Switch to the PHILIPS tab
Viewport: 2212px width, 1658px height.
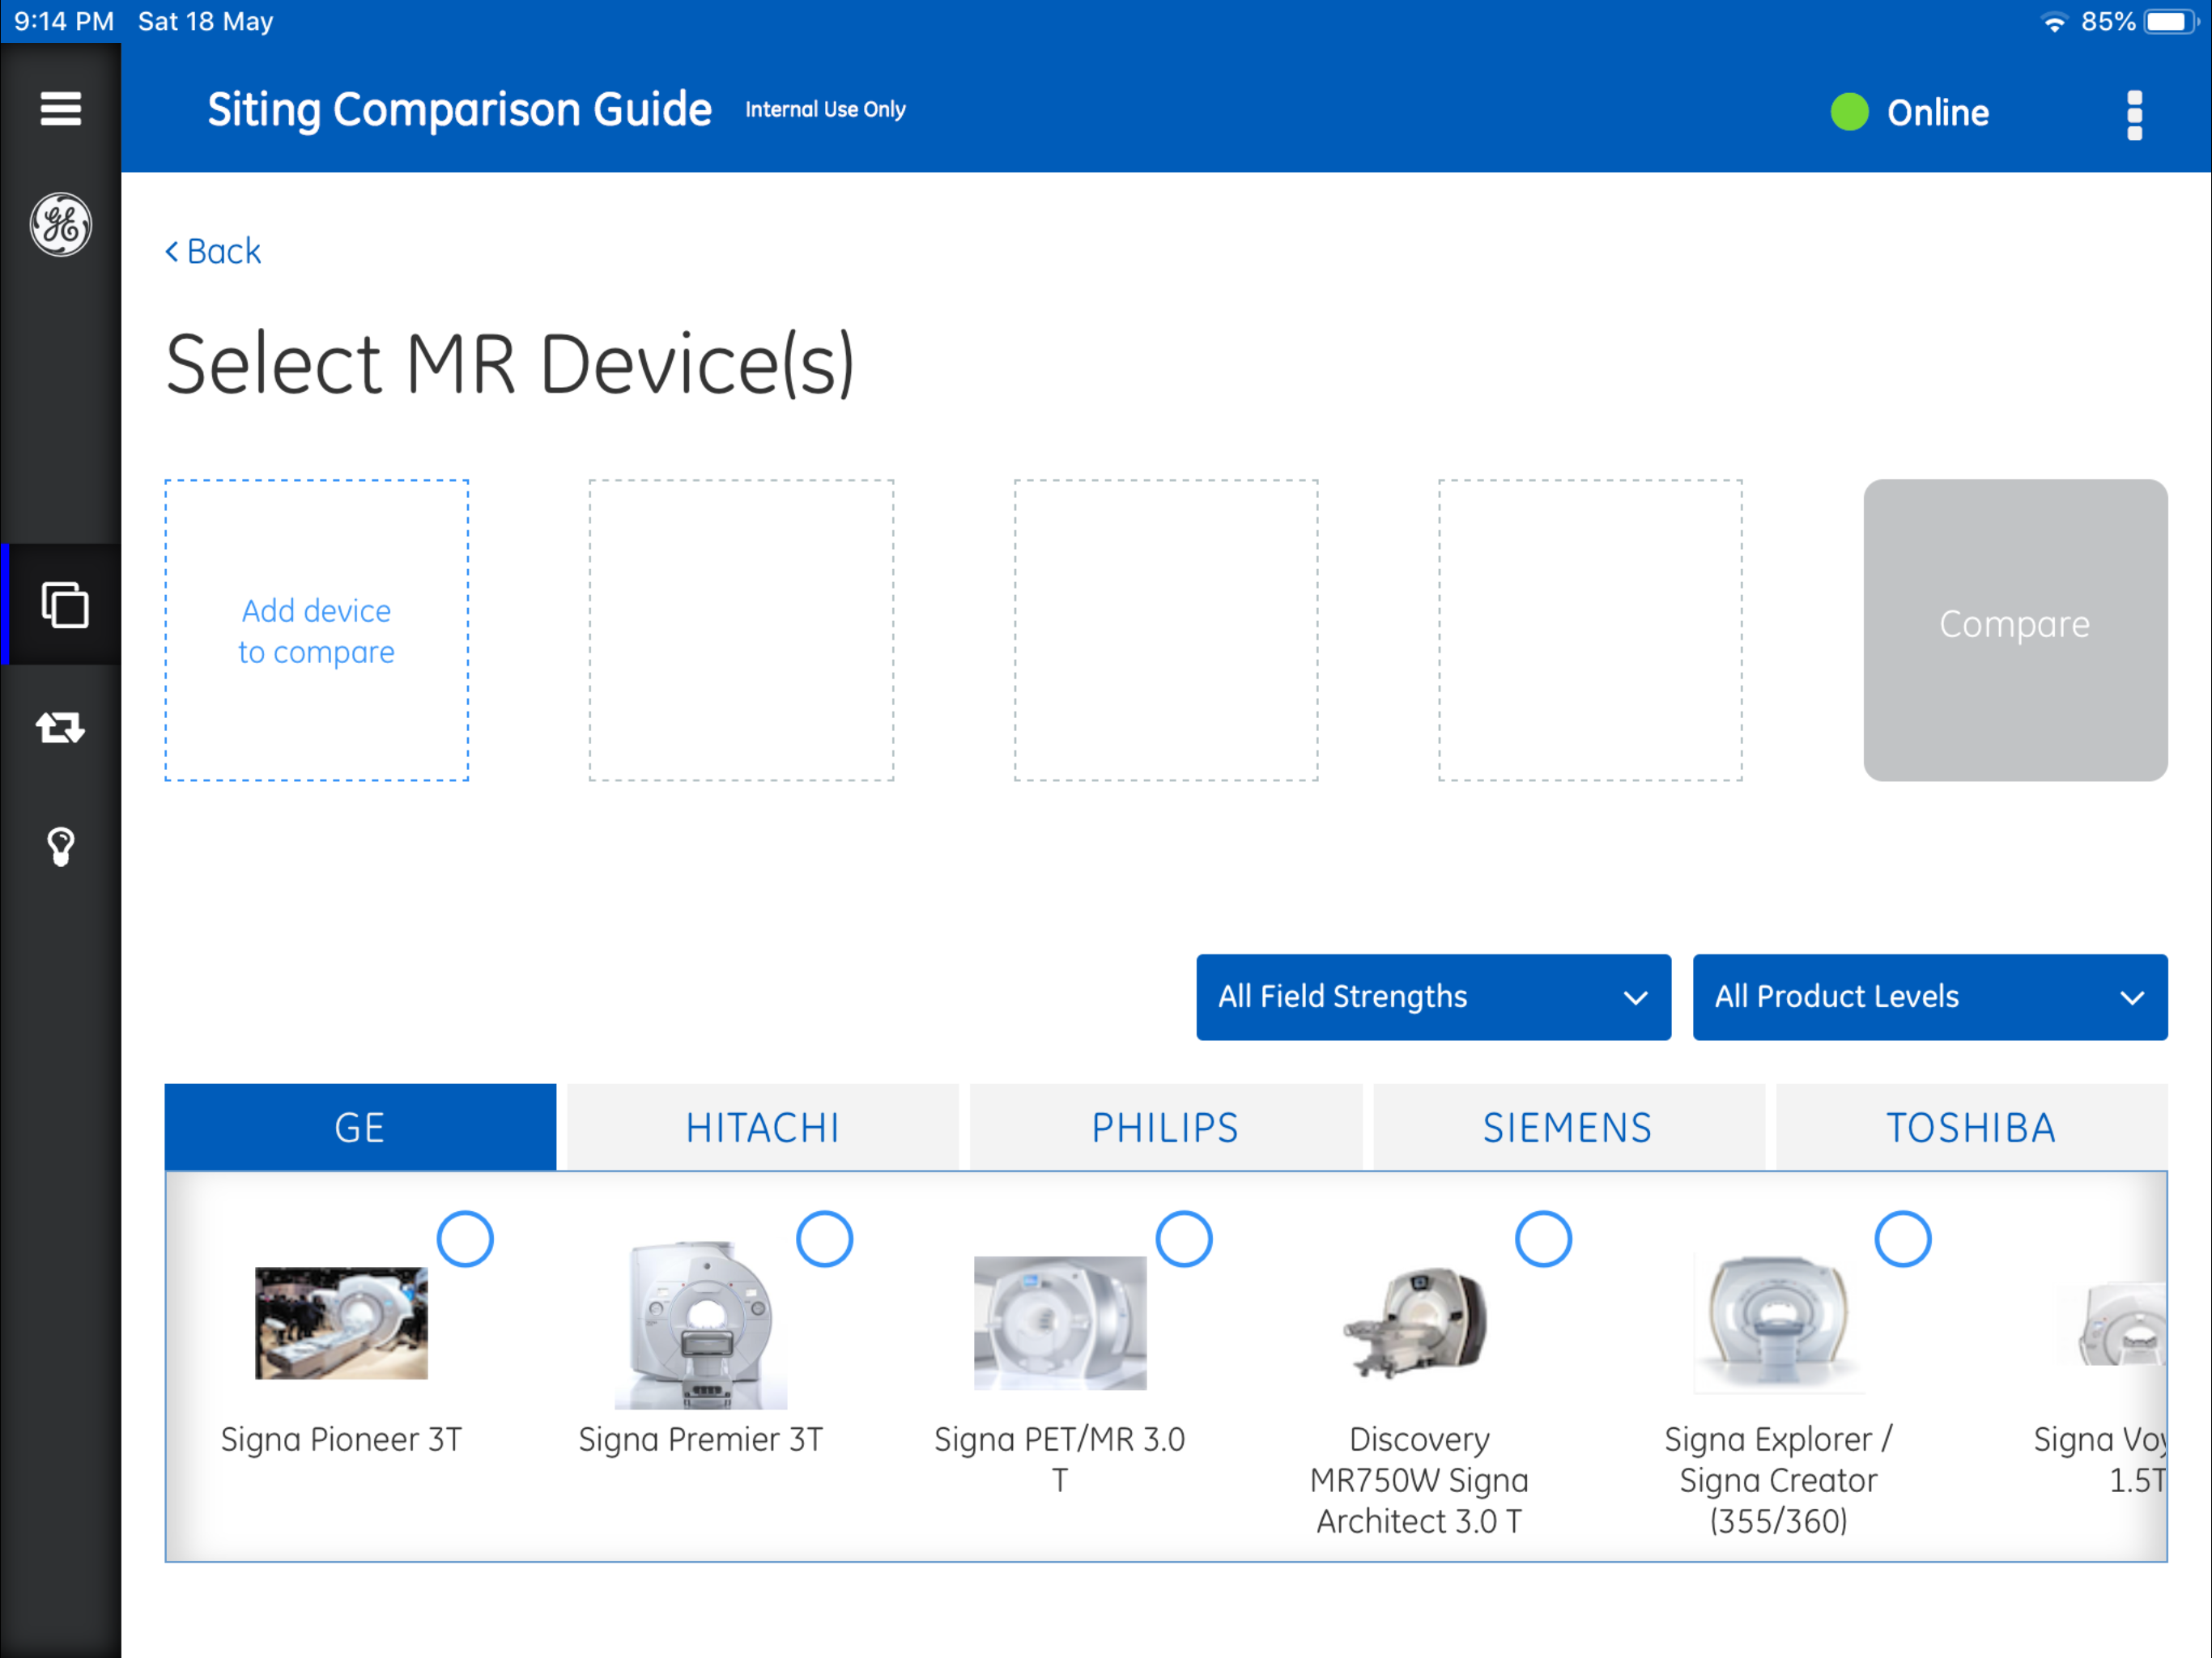pos(1166,1127)
